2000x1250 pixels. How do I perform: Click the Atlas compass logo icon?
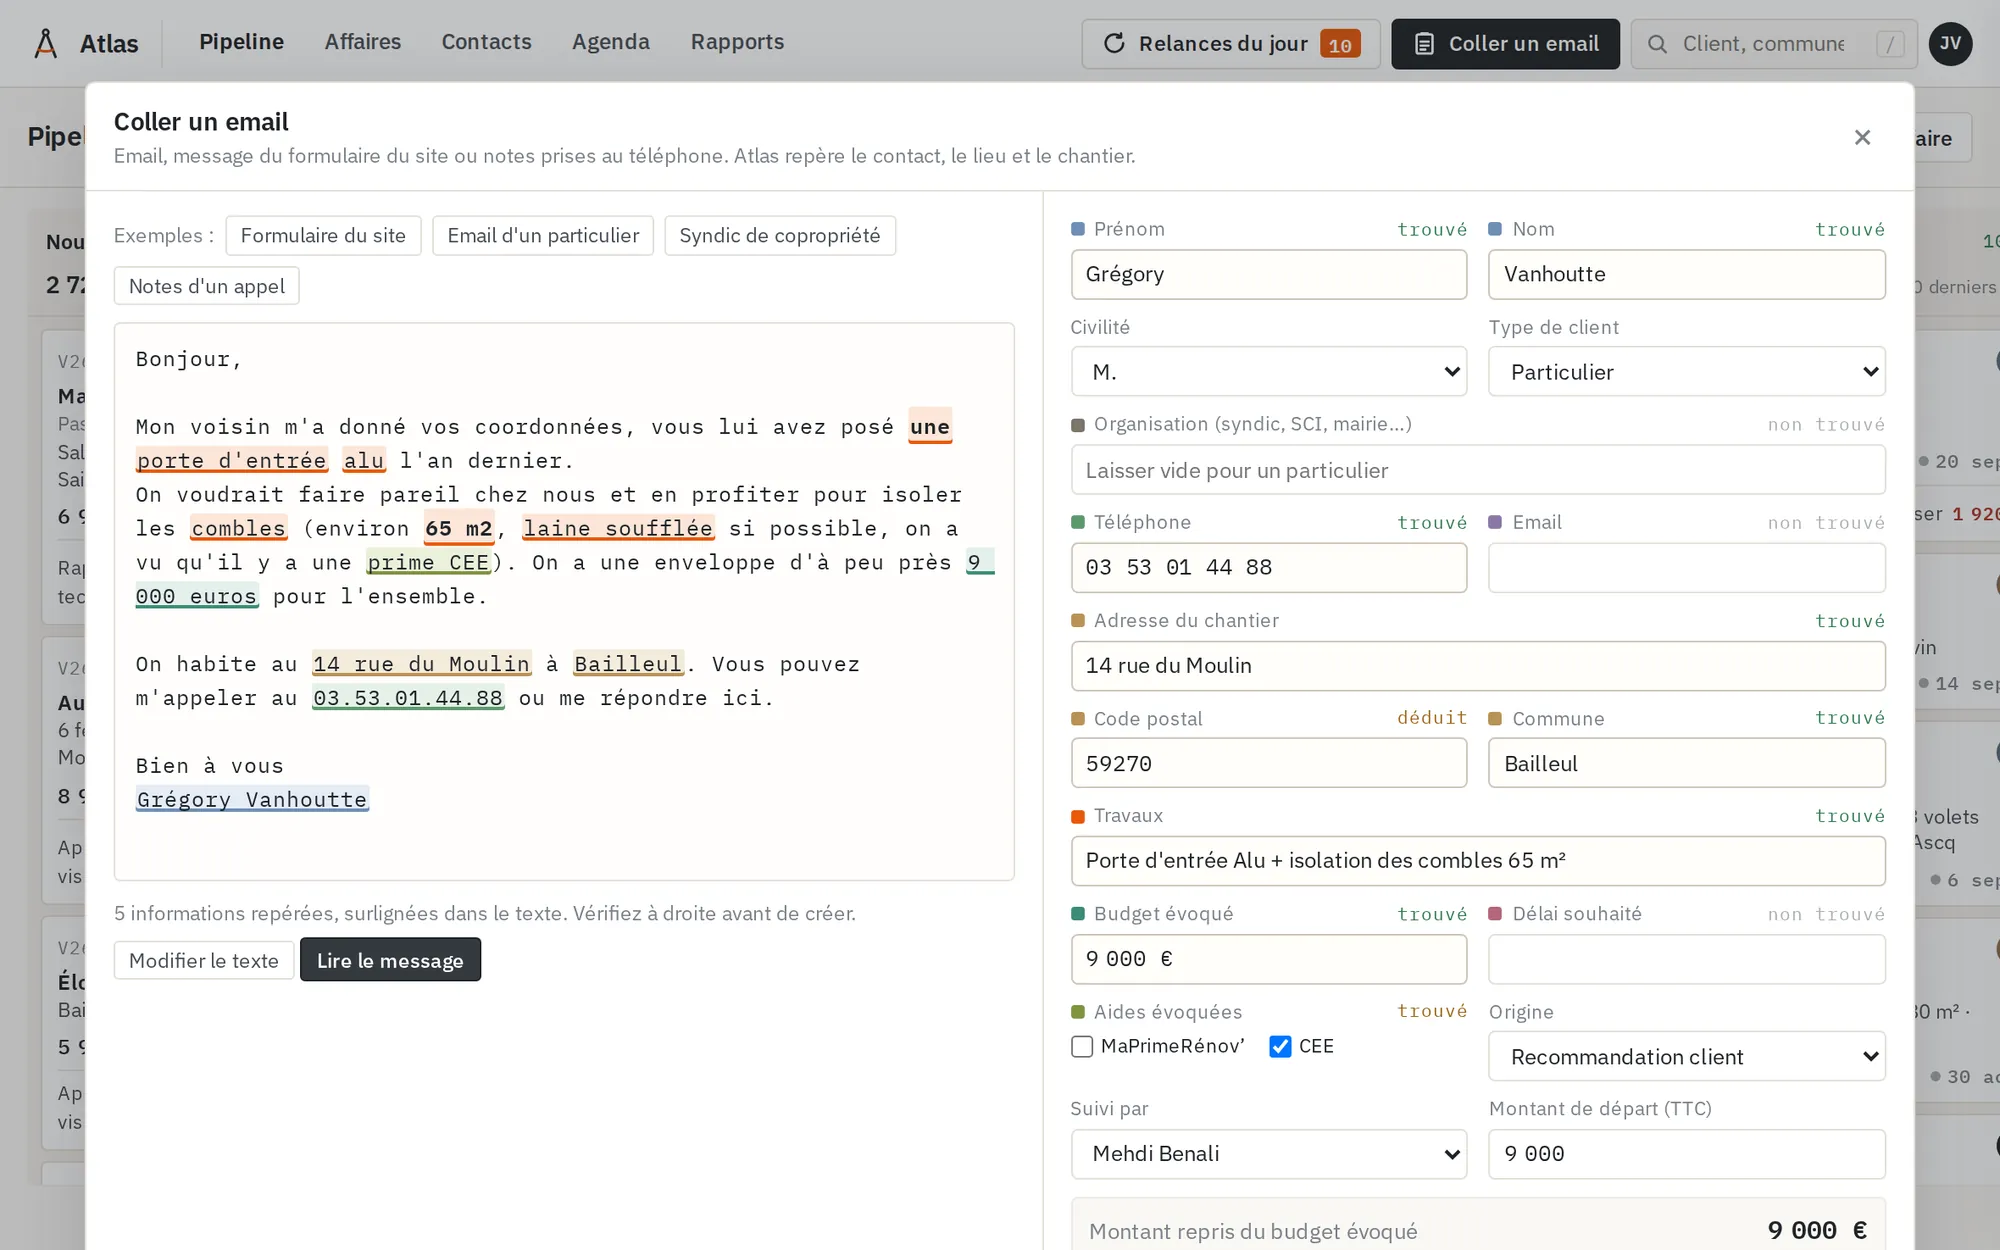click(45, 43)
